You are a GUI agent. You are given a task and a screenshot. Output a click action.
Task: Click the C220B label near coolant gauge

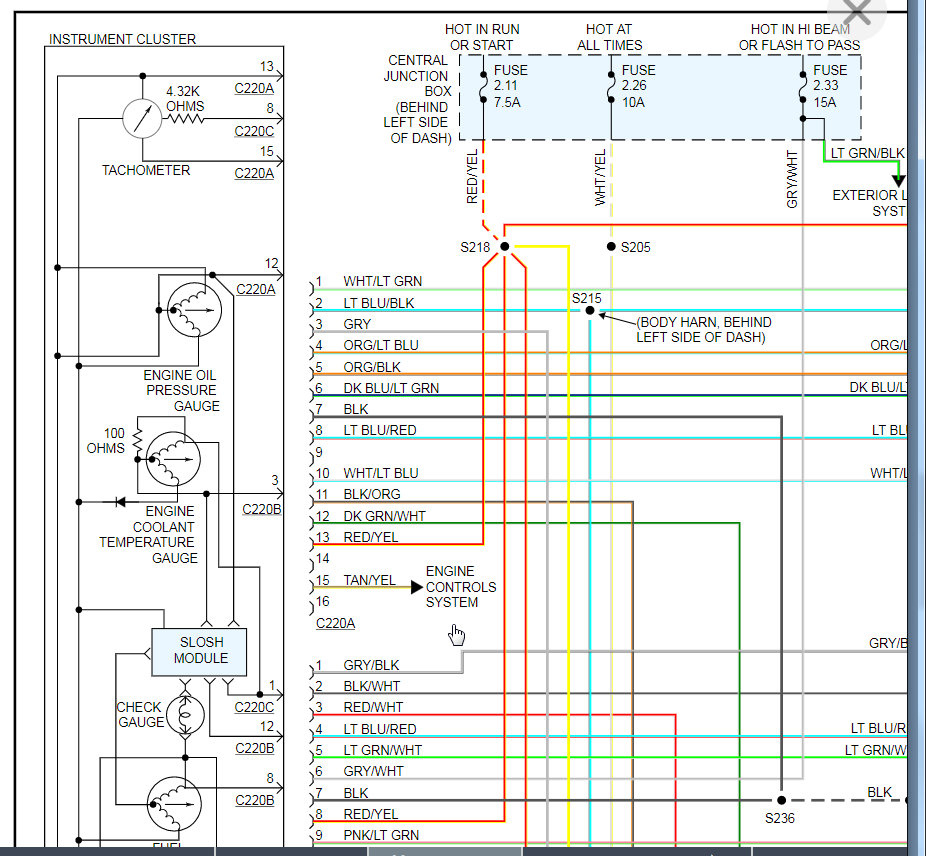pyautogui.click(x=262, y=509)
